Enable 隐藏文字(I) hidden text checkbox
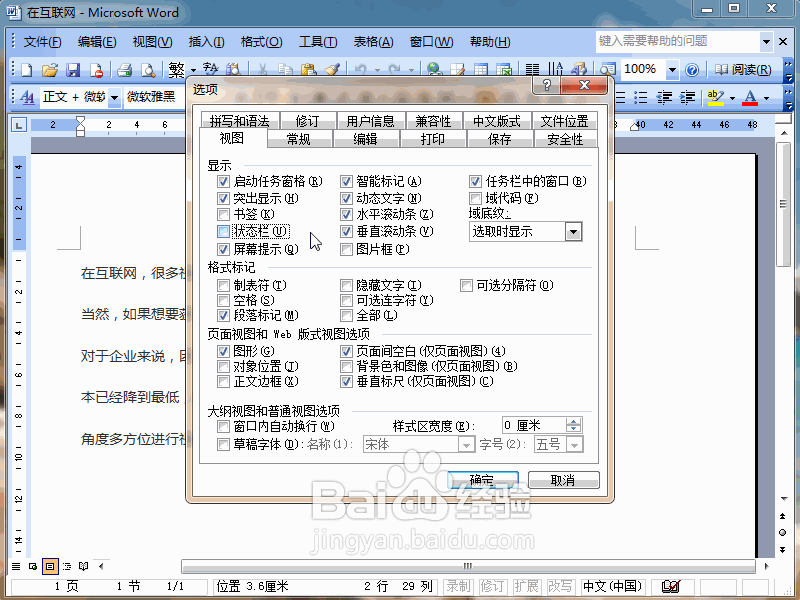Image resolution: width=800 pixels, height=600 pixels. (x=346, y=285)
